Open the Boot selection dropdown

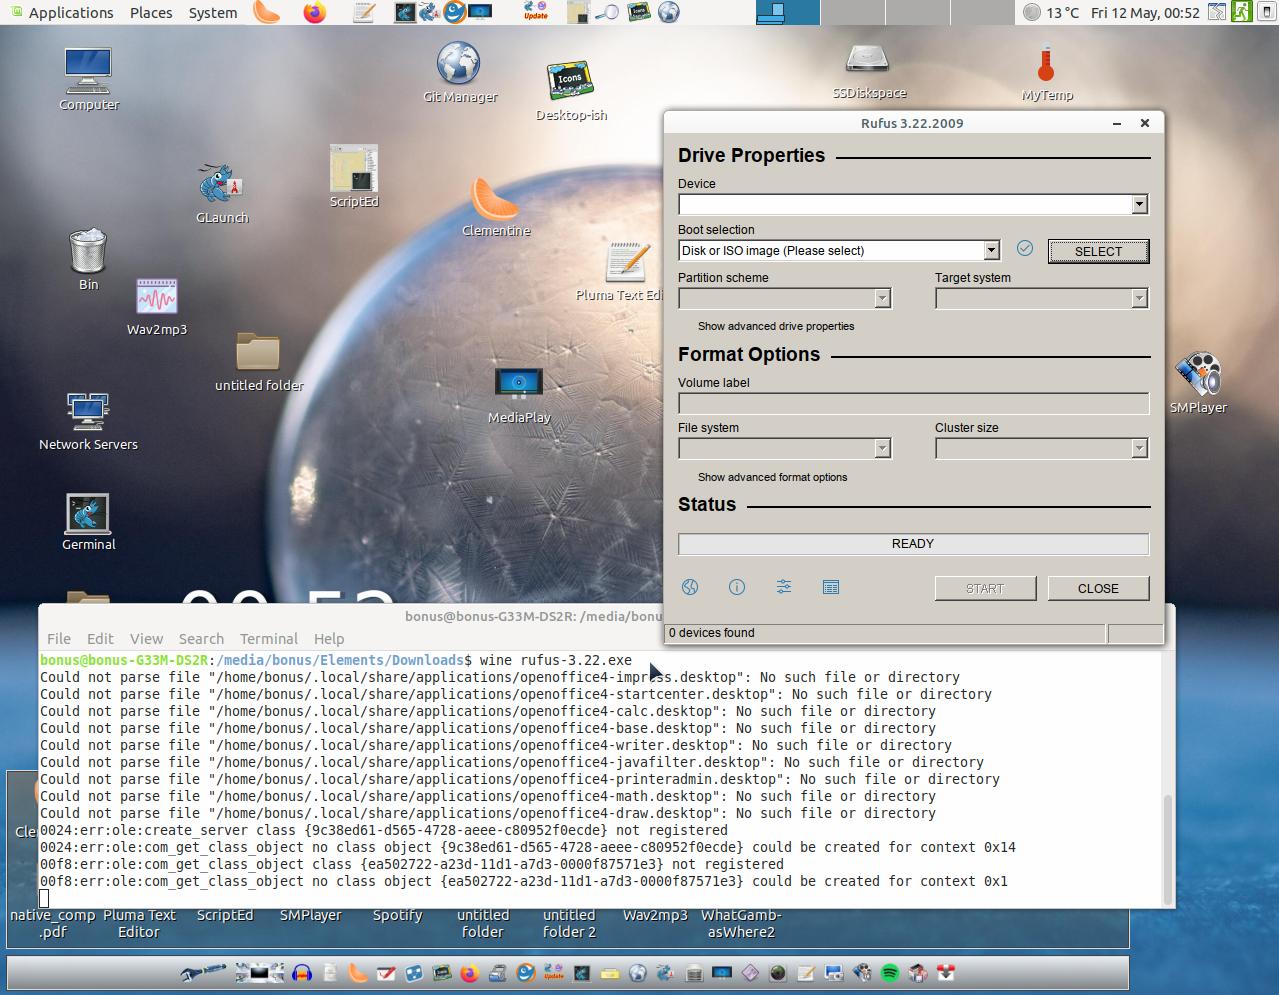991,251
